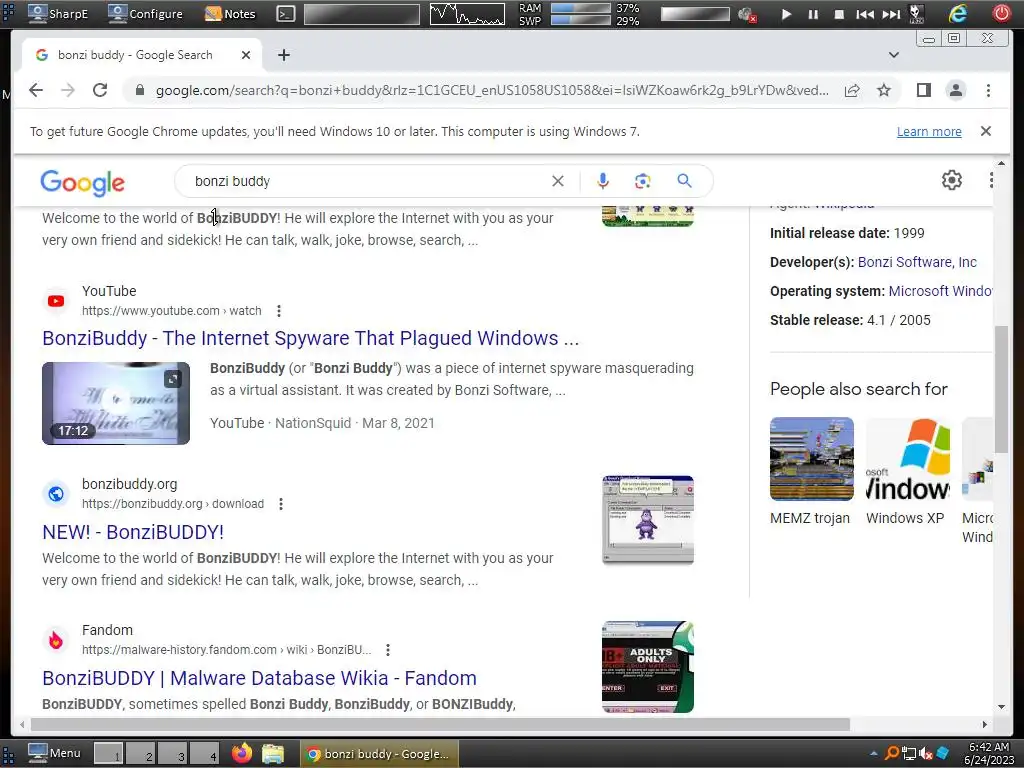1024x768 pixels.
Task: Submit search with the magnifier icon
Action: 684,181
